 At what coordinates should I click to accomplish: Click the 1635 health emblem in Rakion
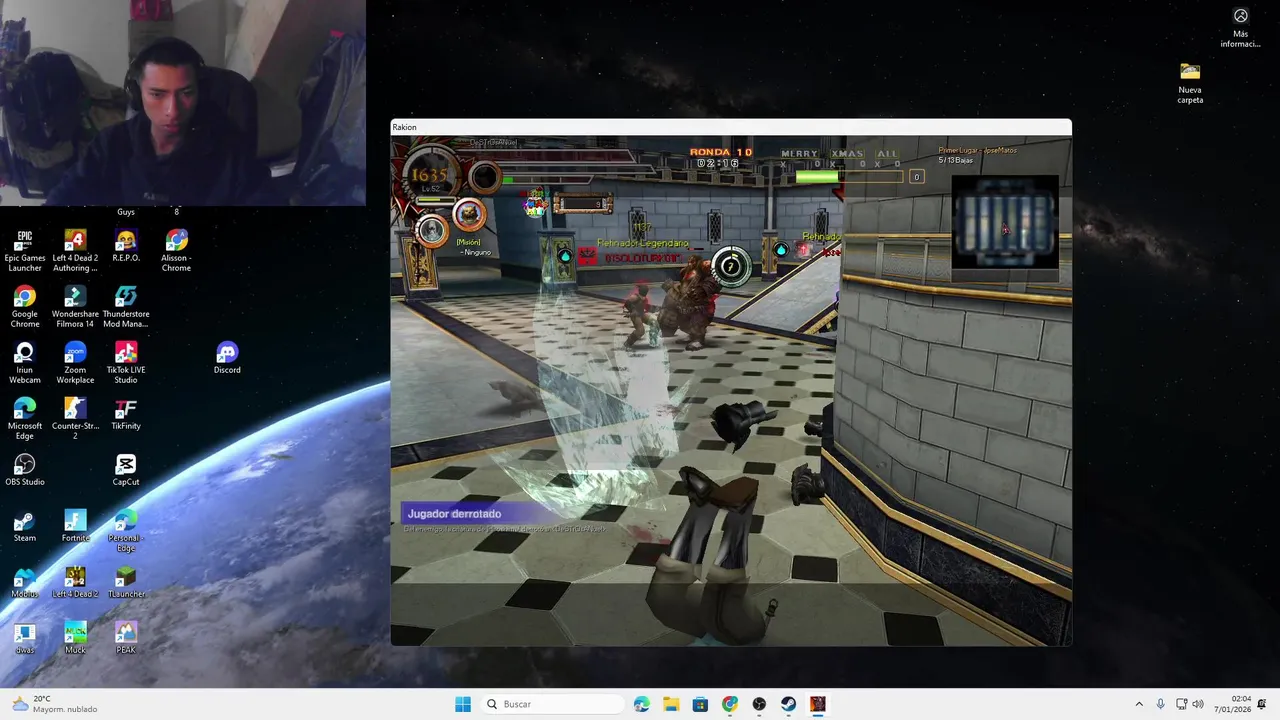coord(430,176)
